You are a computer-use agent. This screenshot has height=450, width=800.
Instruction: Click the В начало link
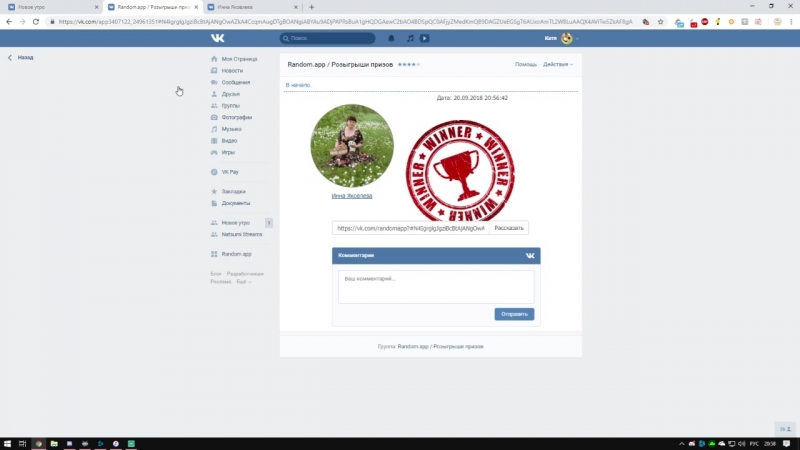click(x=298, y=85)
